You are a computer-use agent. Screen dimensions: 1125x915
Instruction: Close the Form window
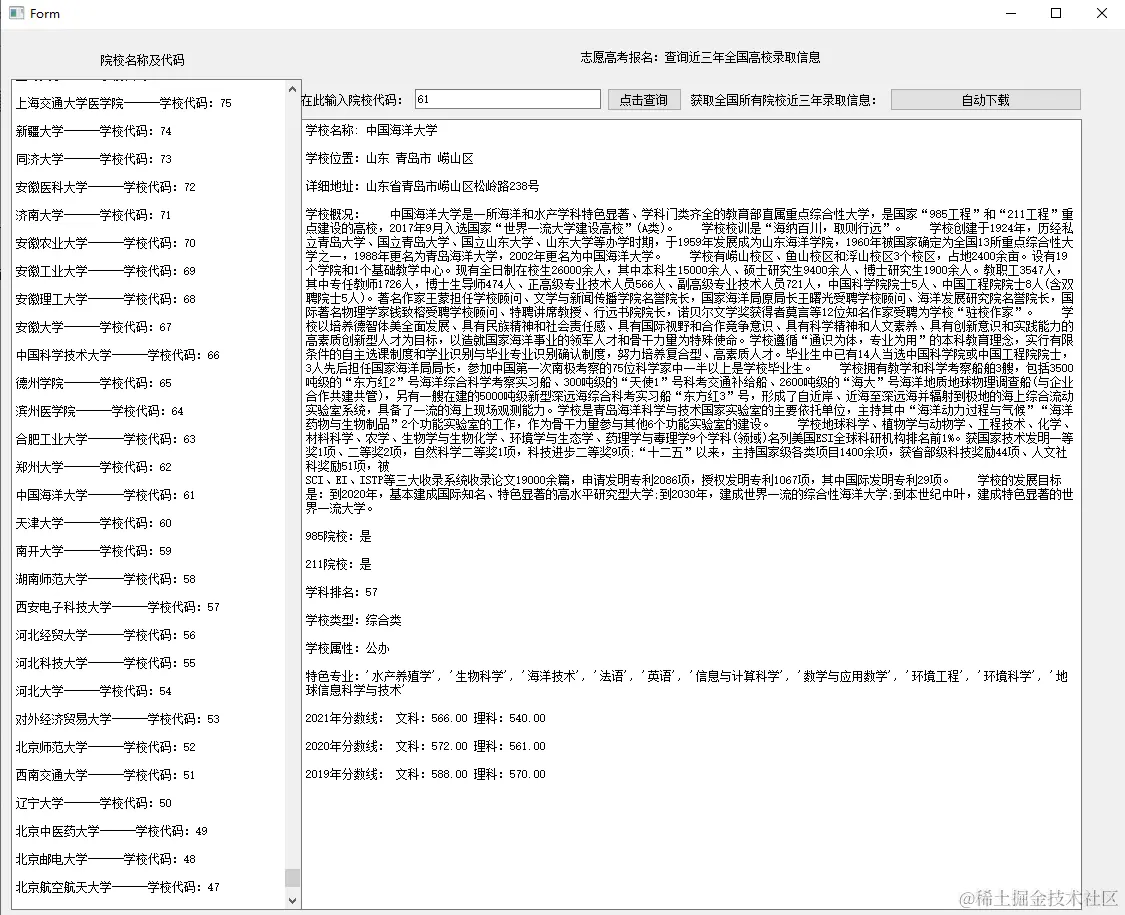coord(1102,13)
